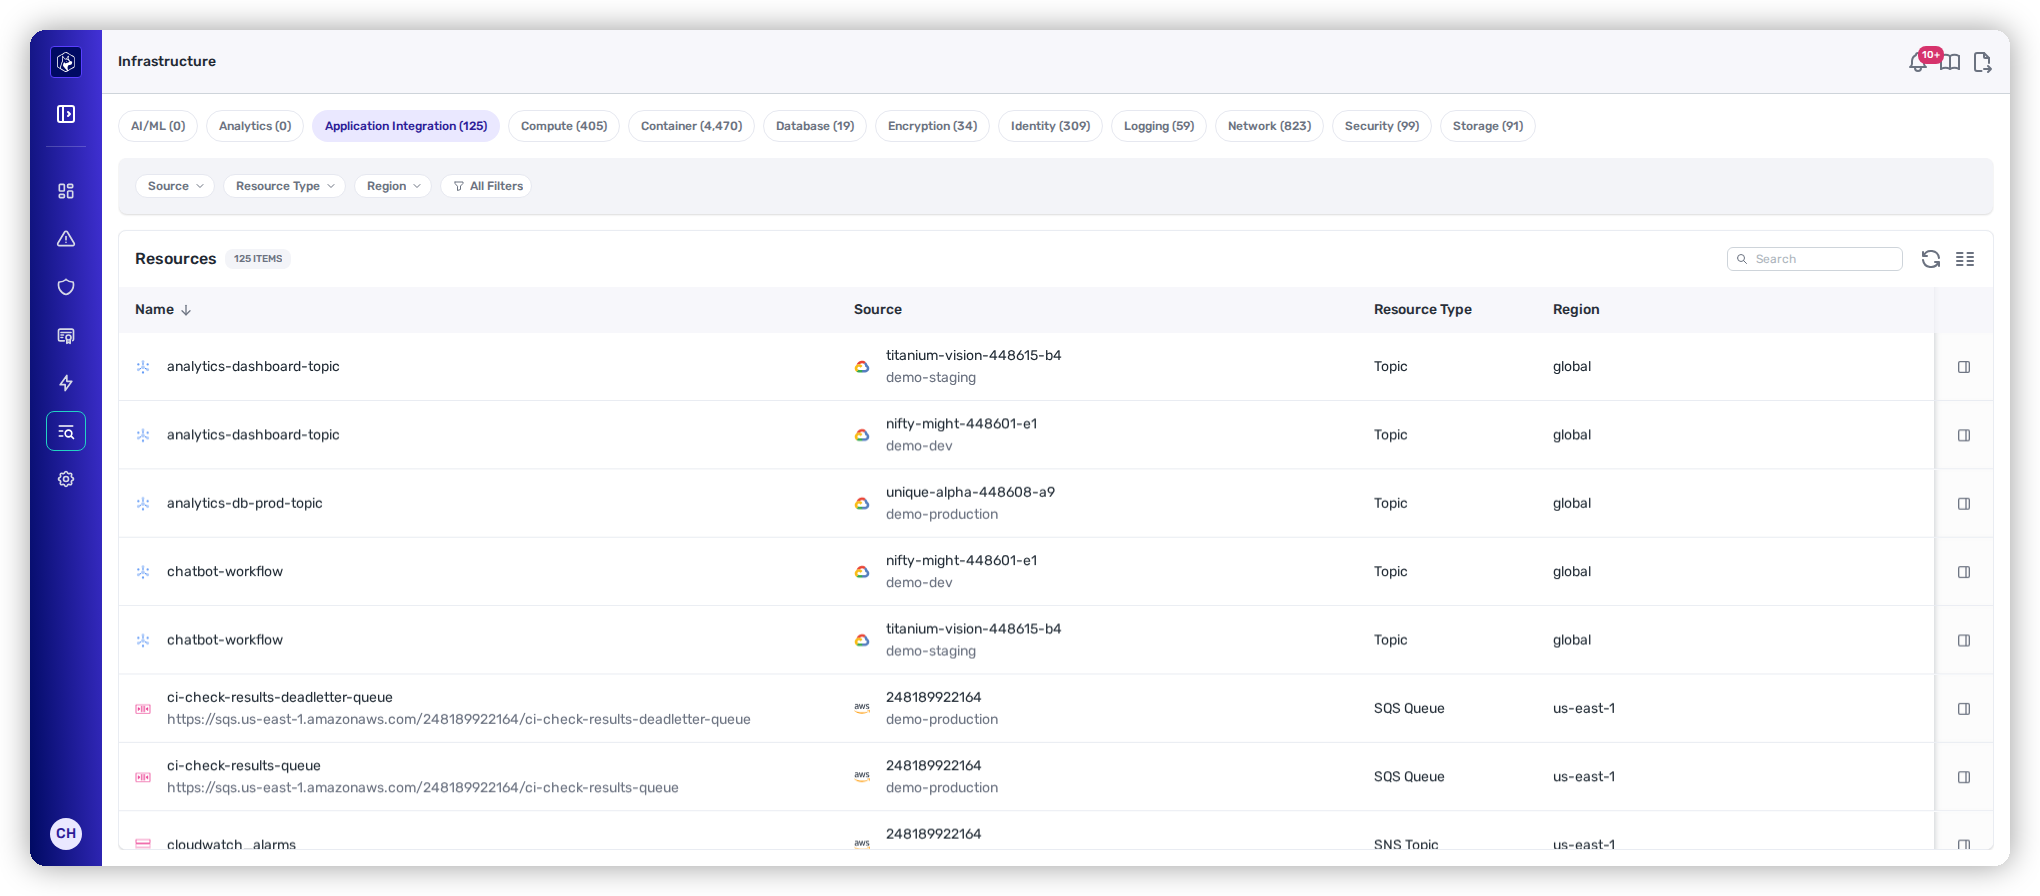Switch to the Network (823) tab

click(1269, 126)
